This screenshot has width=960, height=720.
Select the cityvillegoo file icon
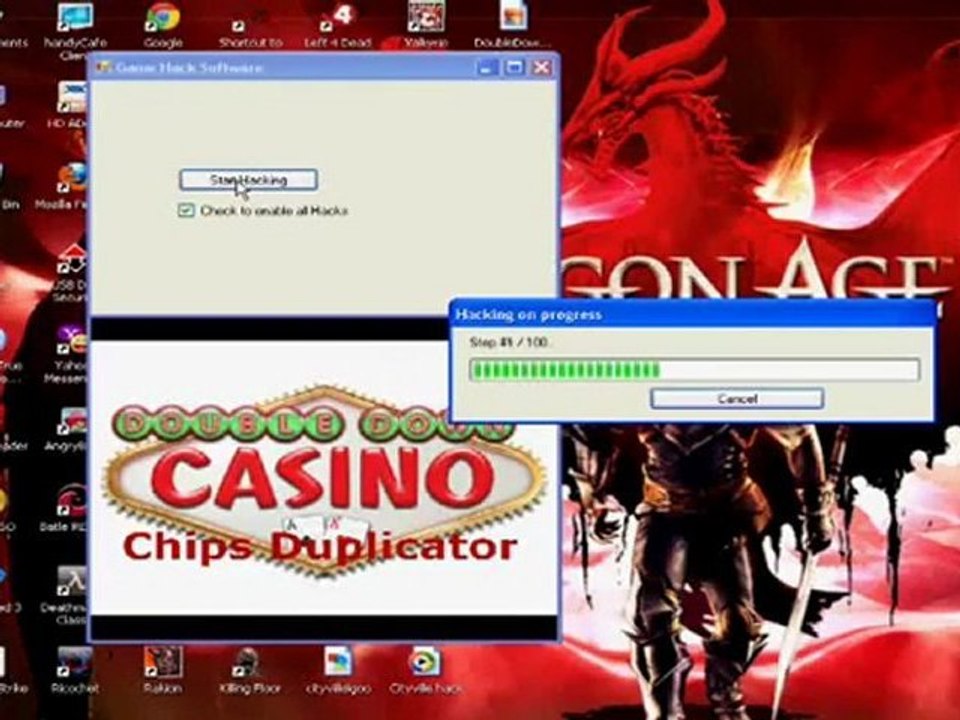338,671
